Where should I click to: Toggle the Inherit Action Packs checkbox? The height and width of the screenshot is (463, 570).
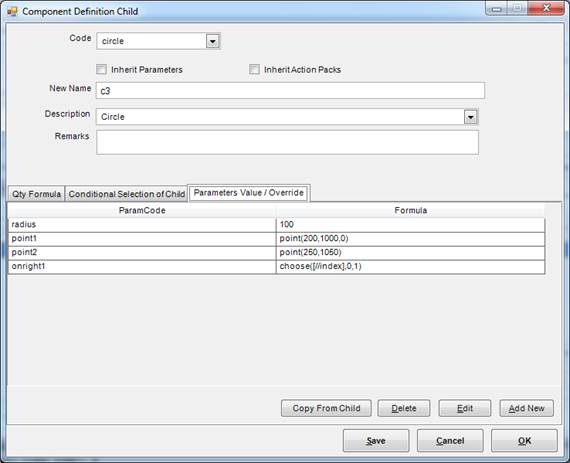[254, 69]
